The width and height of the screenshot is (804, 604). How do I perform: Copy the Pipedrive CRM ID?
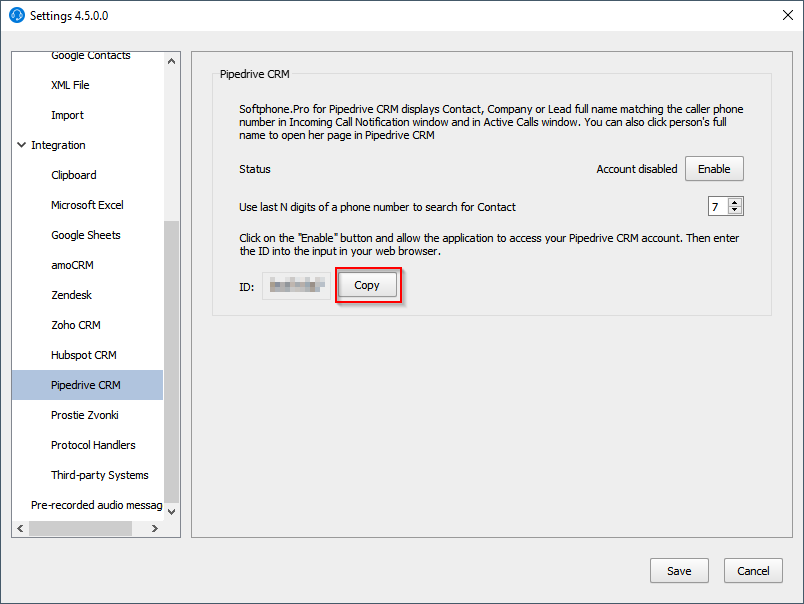pos(368,285)
